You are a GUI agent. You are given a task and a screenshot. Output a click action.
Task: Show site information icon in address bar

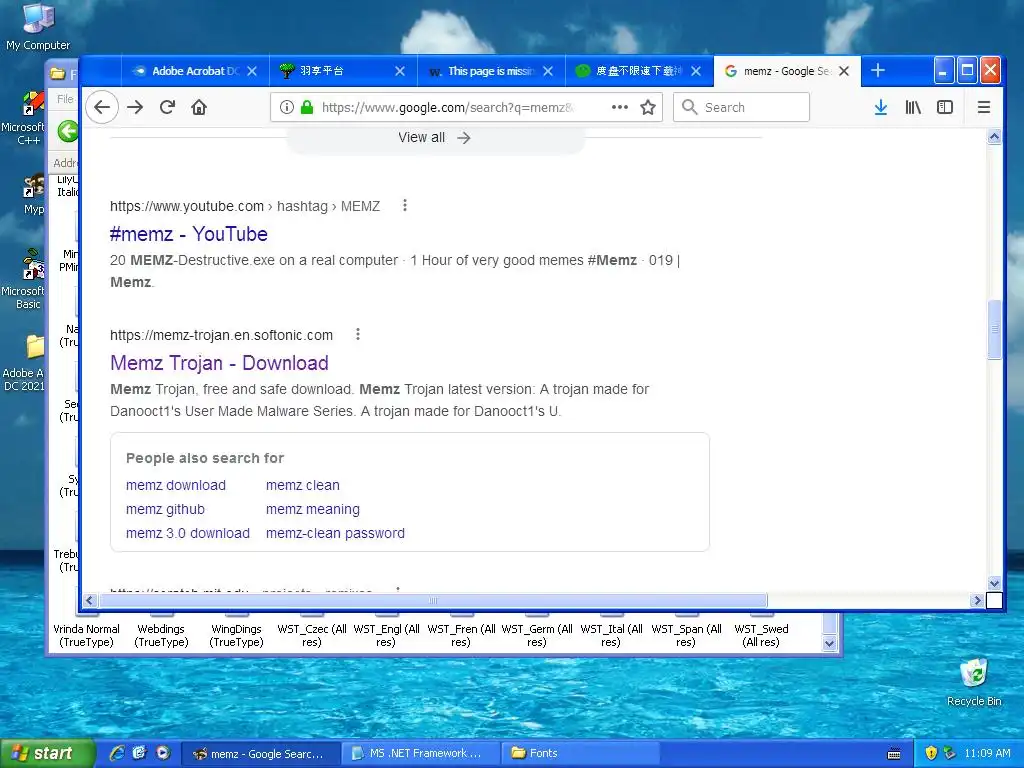[287, 107]
